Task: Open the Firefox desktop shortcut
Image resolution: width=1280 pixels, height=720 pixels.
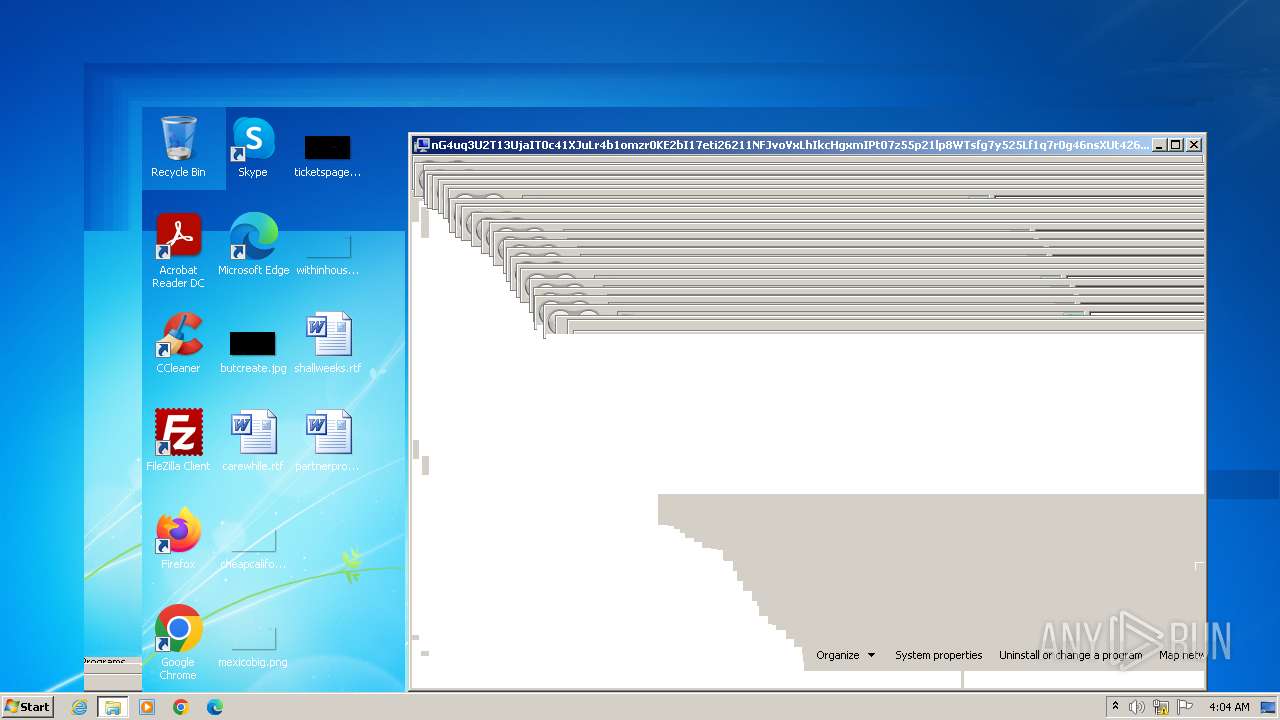Action: coord(178,539)
